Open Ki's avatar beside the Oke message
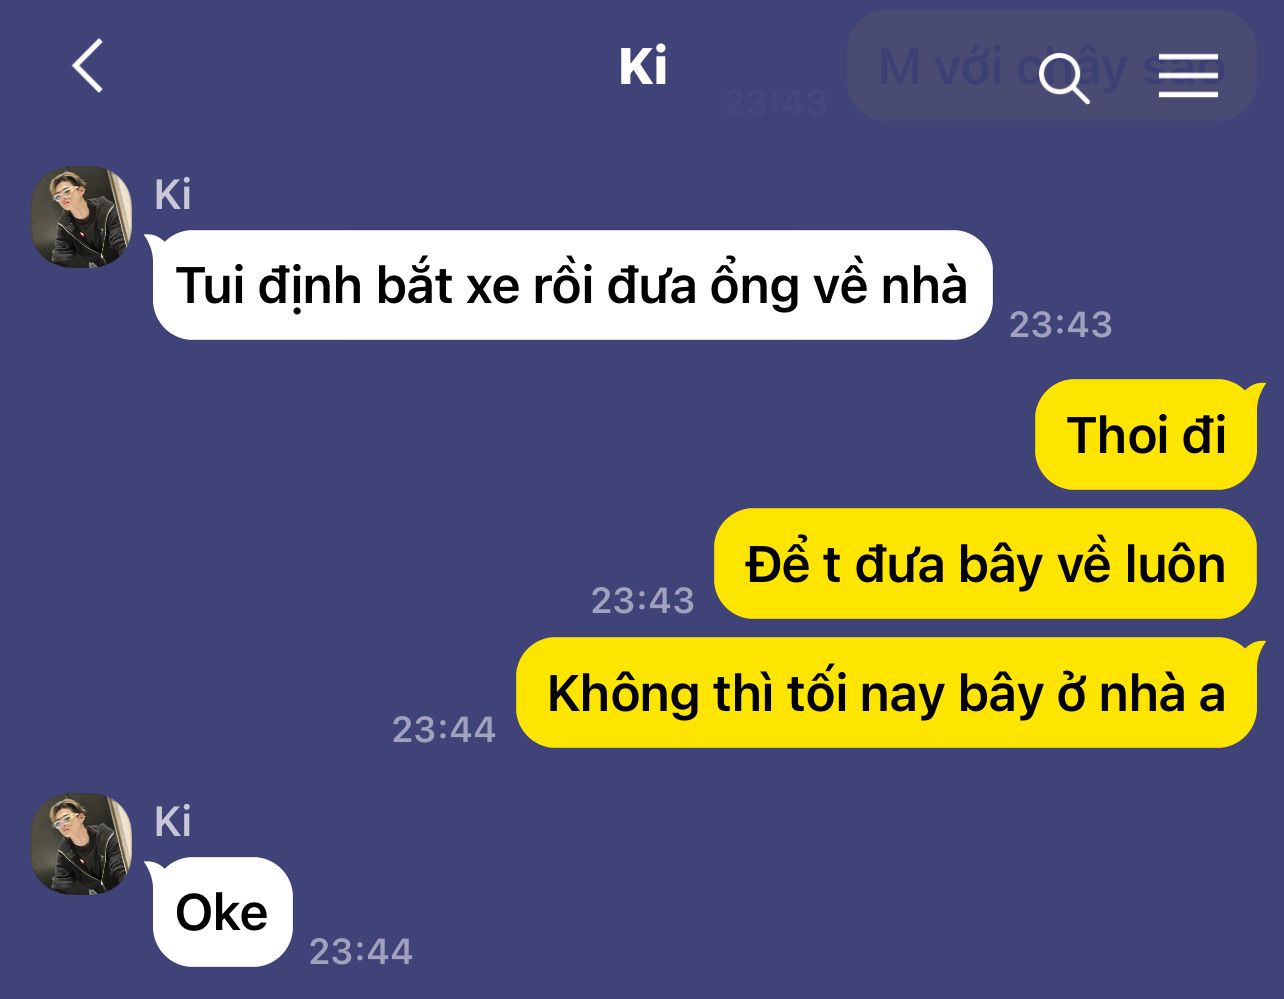Screen dimensions: 1284x999 81,843
